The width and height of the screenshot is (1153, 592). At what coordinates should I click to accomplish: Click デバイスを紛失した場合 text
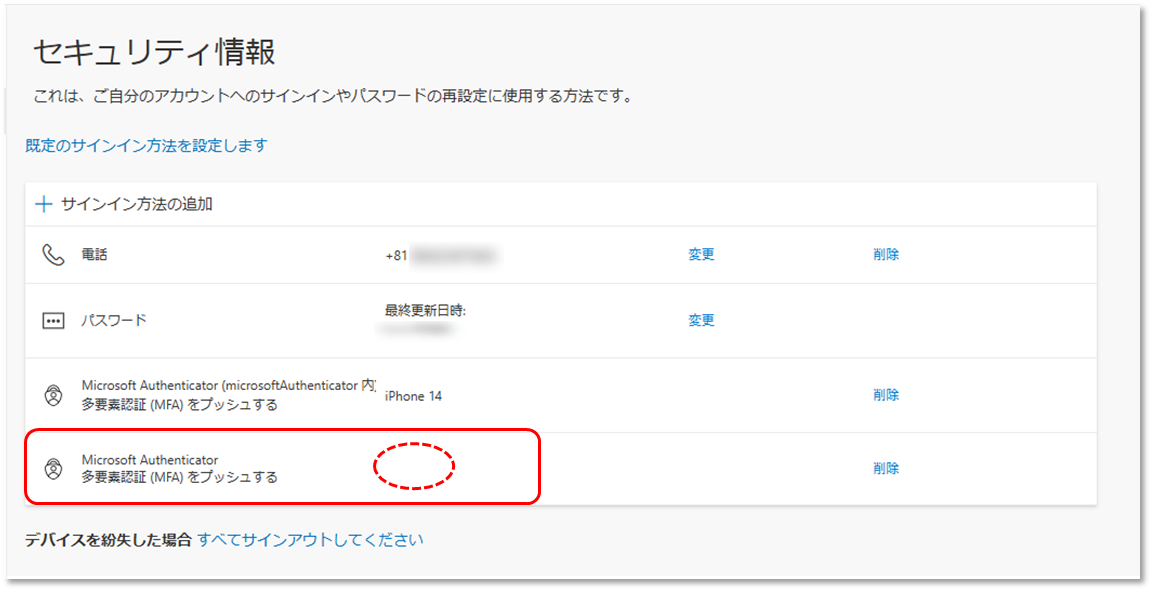(x=108, y=540)
